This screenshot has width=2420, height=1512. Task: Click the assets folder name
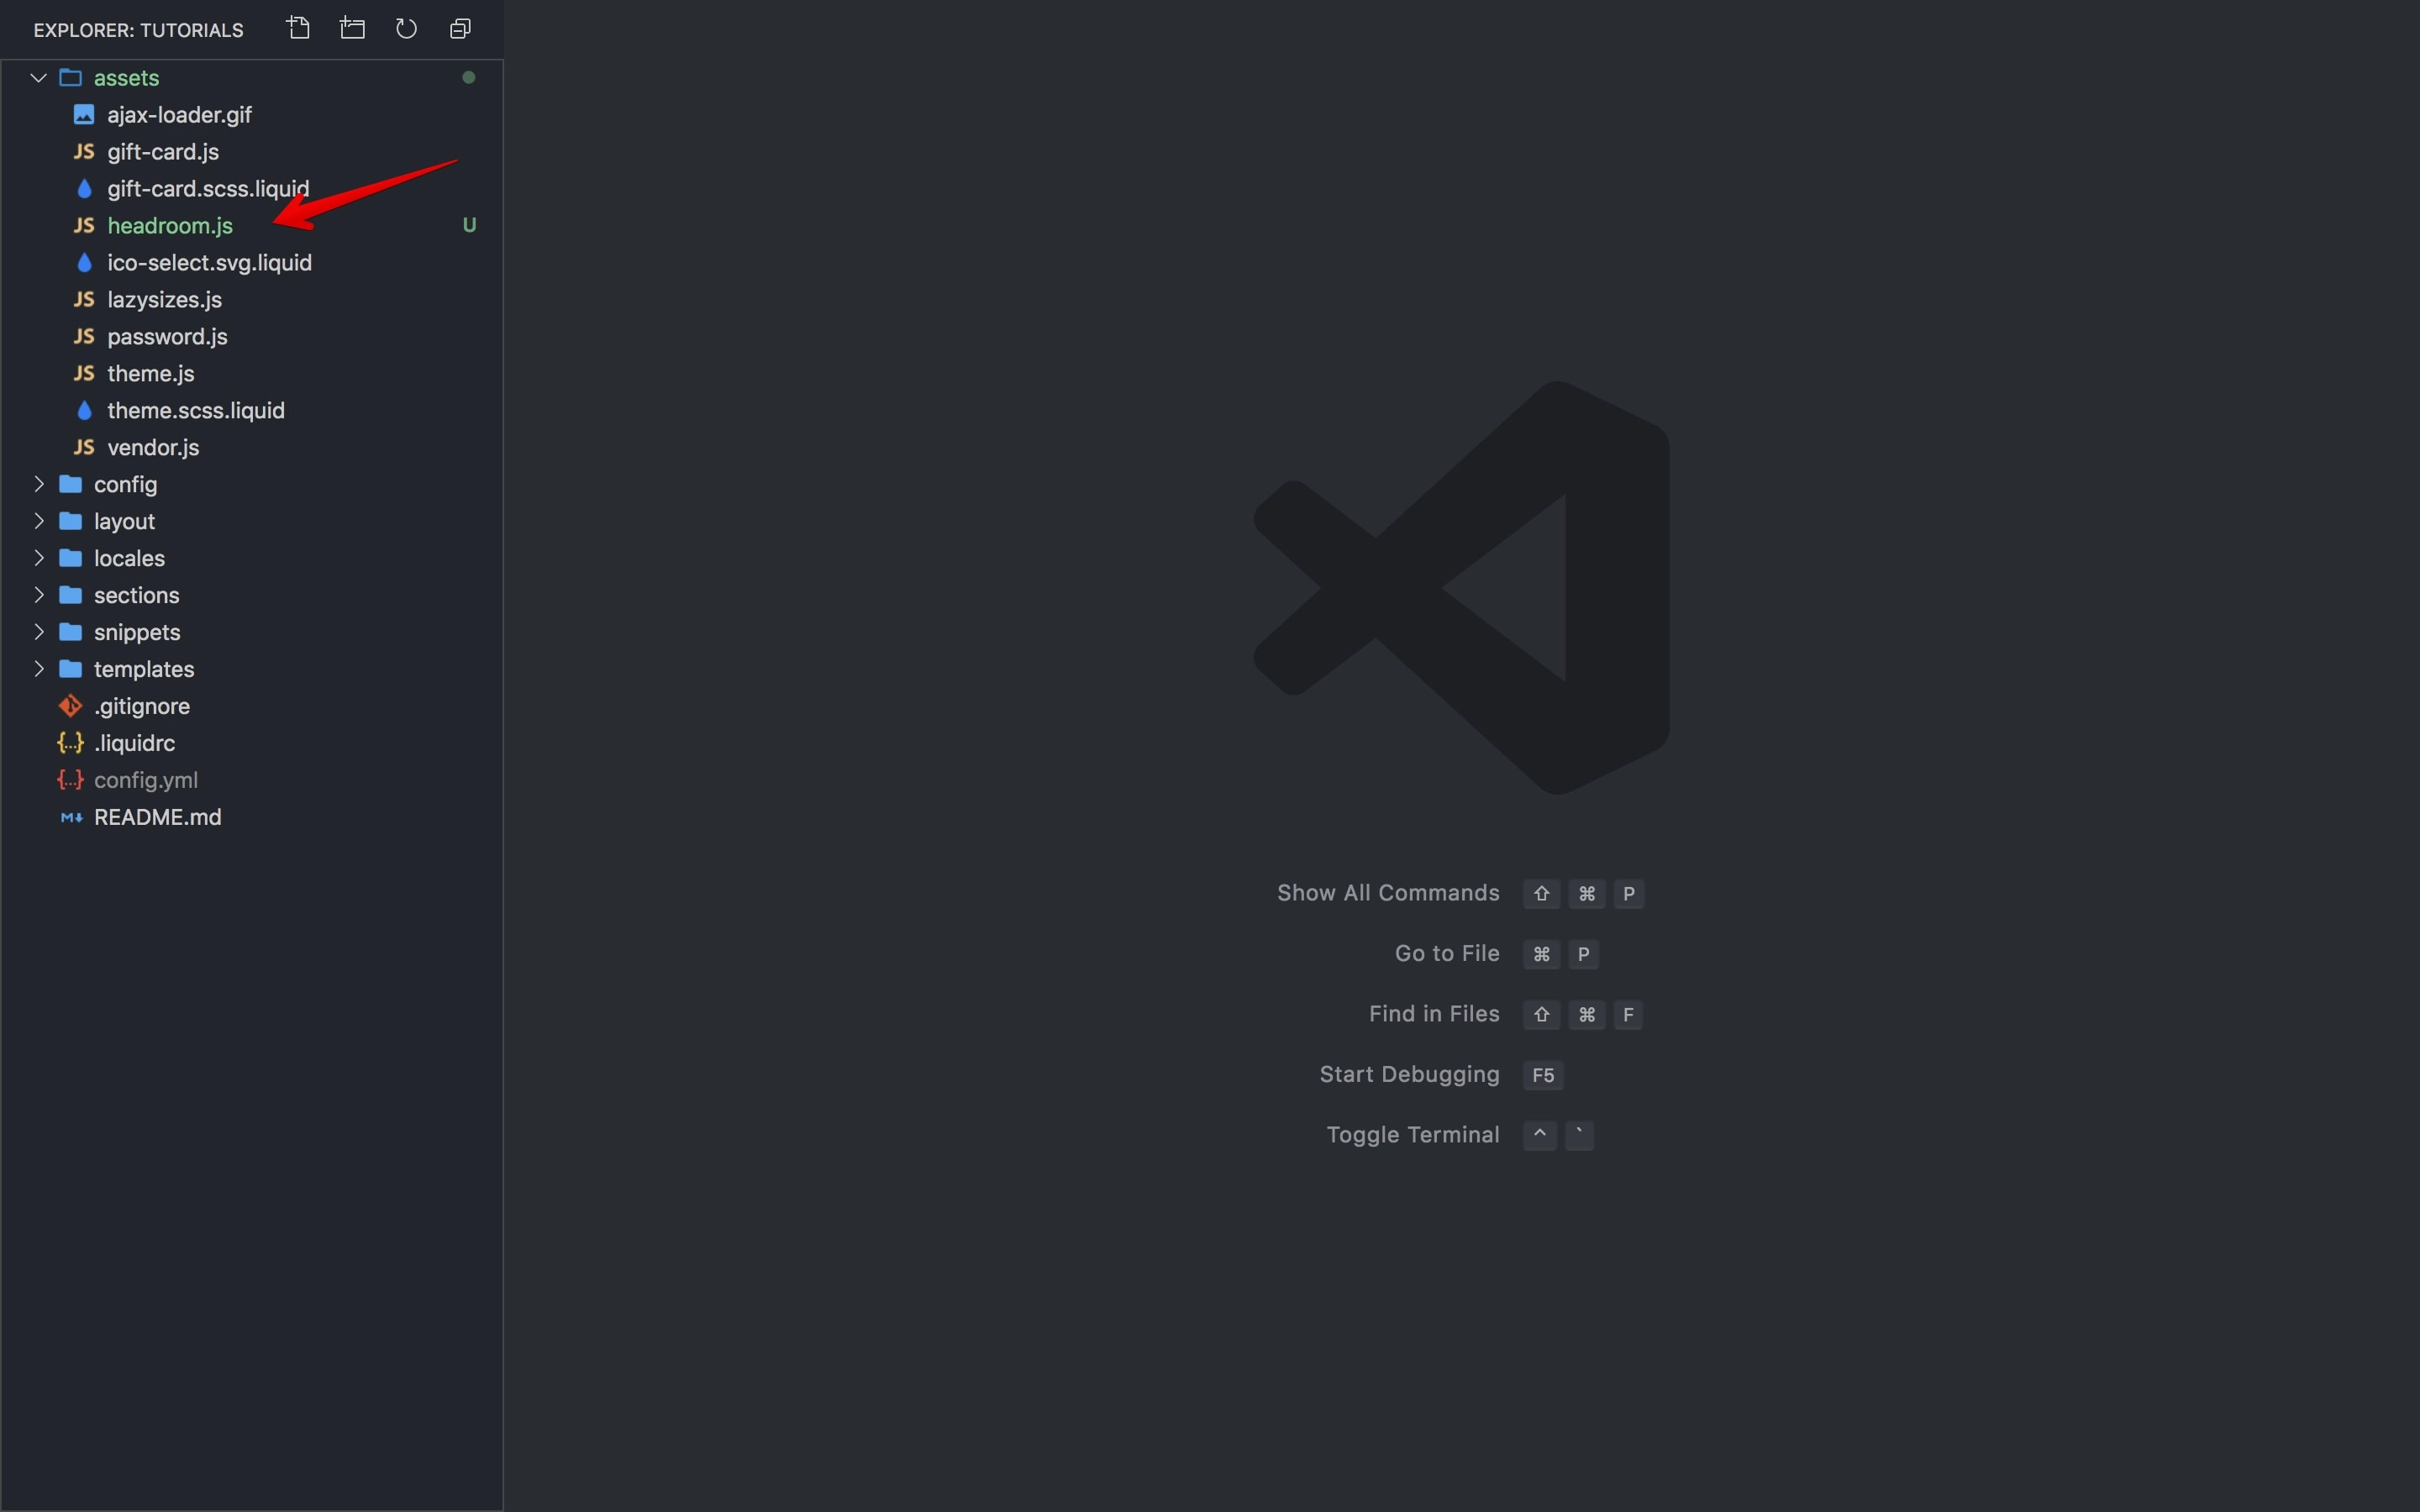[126, 78]
